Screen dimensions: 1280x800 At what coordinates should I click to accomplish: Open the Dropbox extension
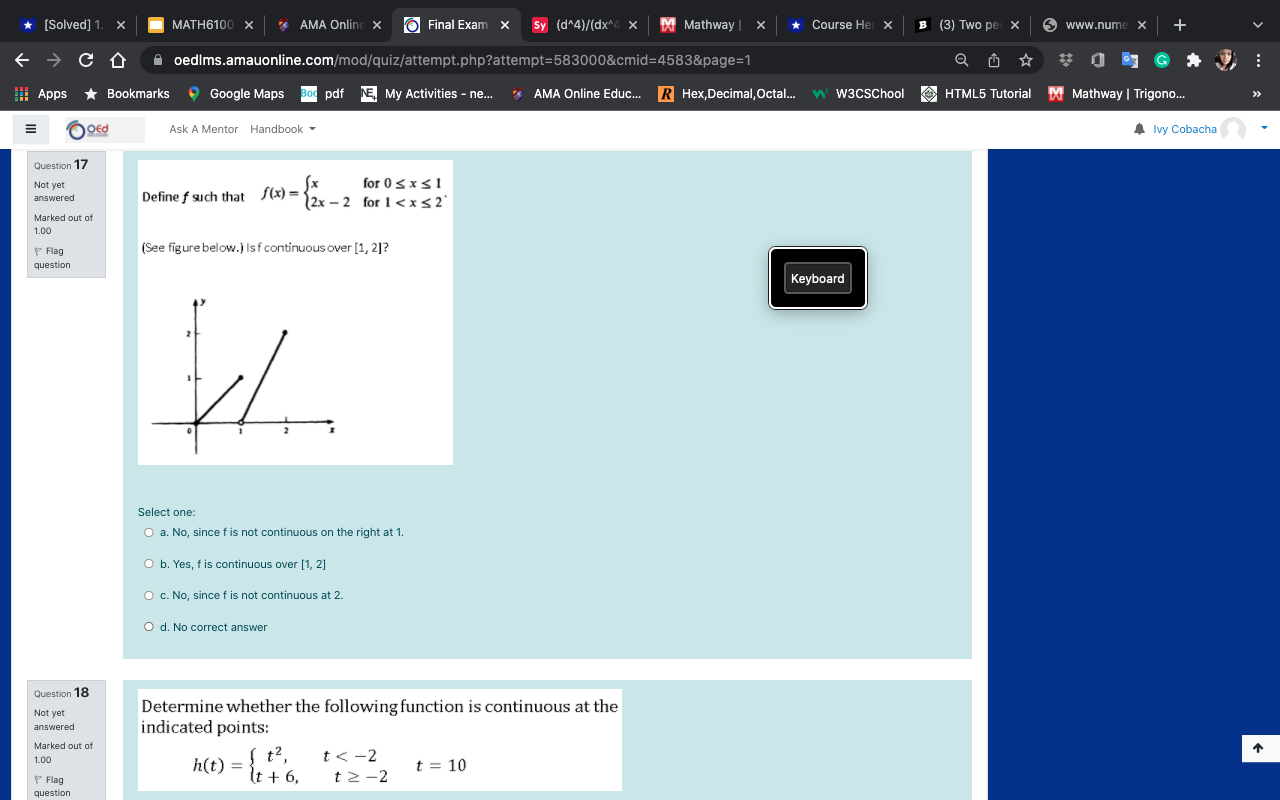[x=1066, y=60]
